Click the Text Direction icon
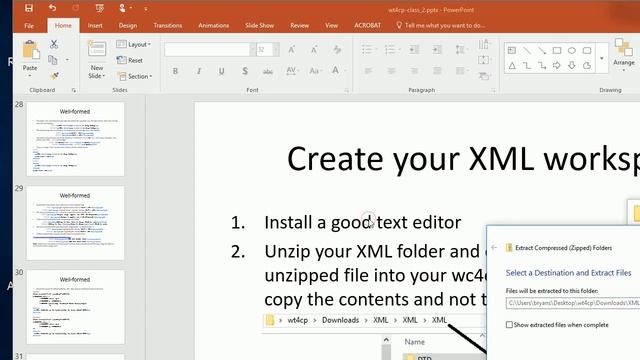 (484, 44)
